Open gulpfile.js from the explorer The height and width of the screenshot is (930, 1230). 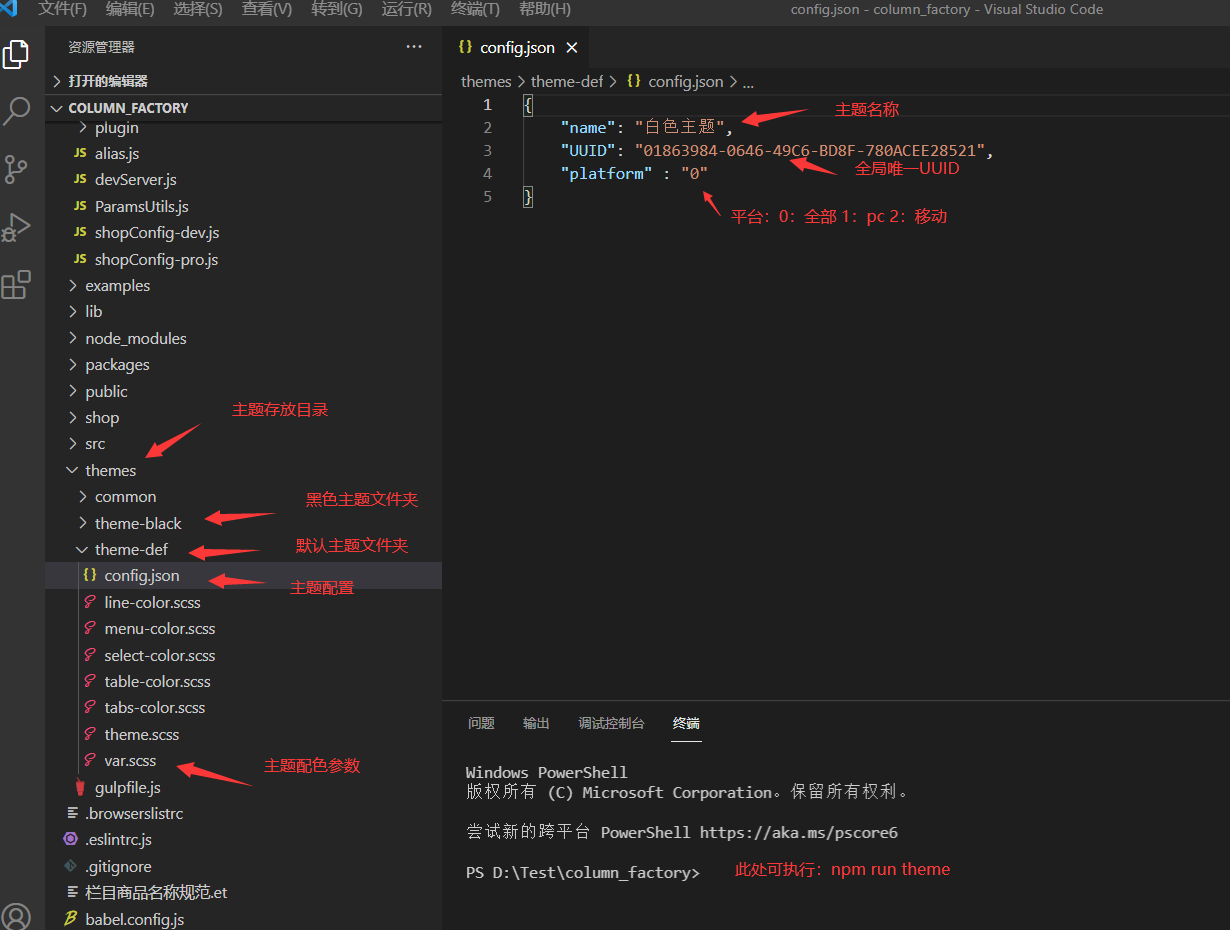click(x=127, y=787)
